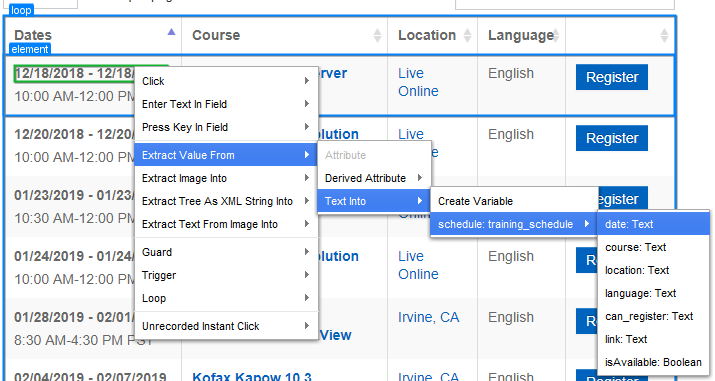Click the arrow beside schedule: training_schedule
The image size is (715, 381).
(587, 224)
